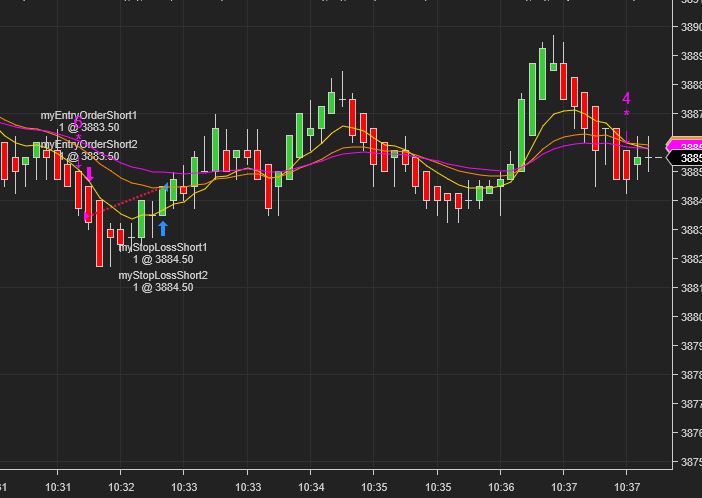Click the 1 @ 3884.50 text under myStopLossShort1
The height and width of the screenshot is (498, 702).
click(163, 259)
